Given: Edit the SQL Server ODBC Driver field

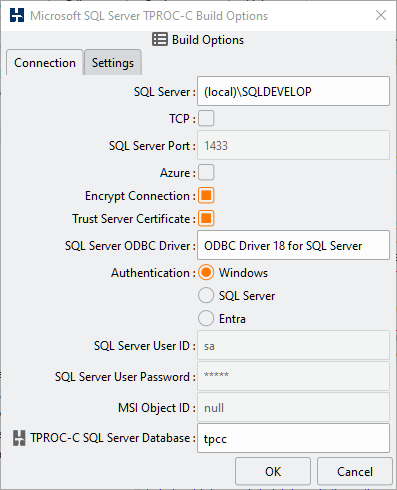Looking at the screenshot, I should [293, 245].
